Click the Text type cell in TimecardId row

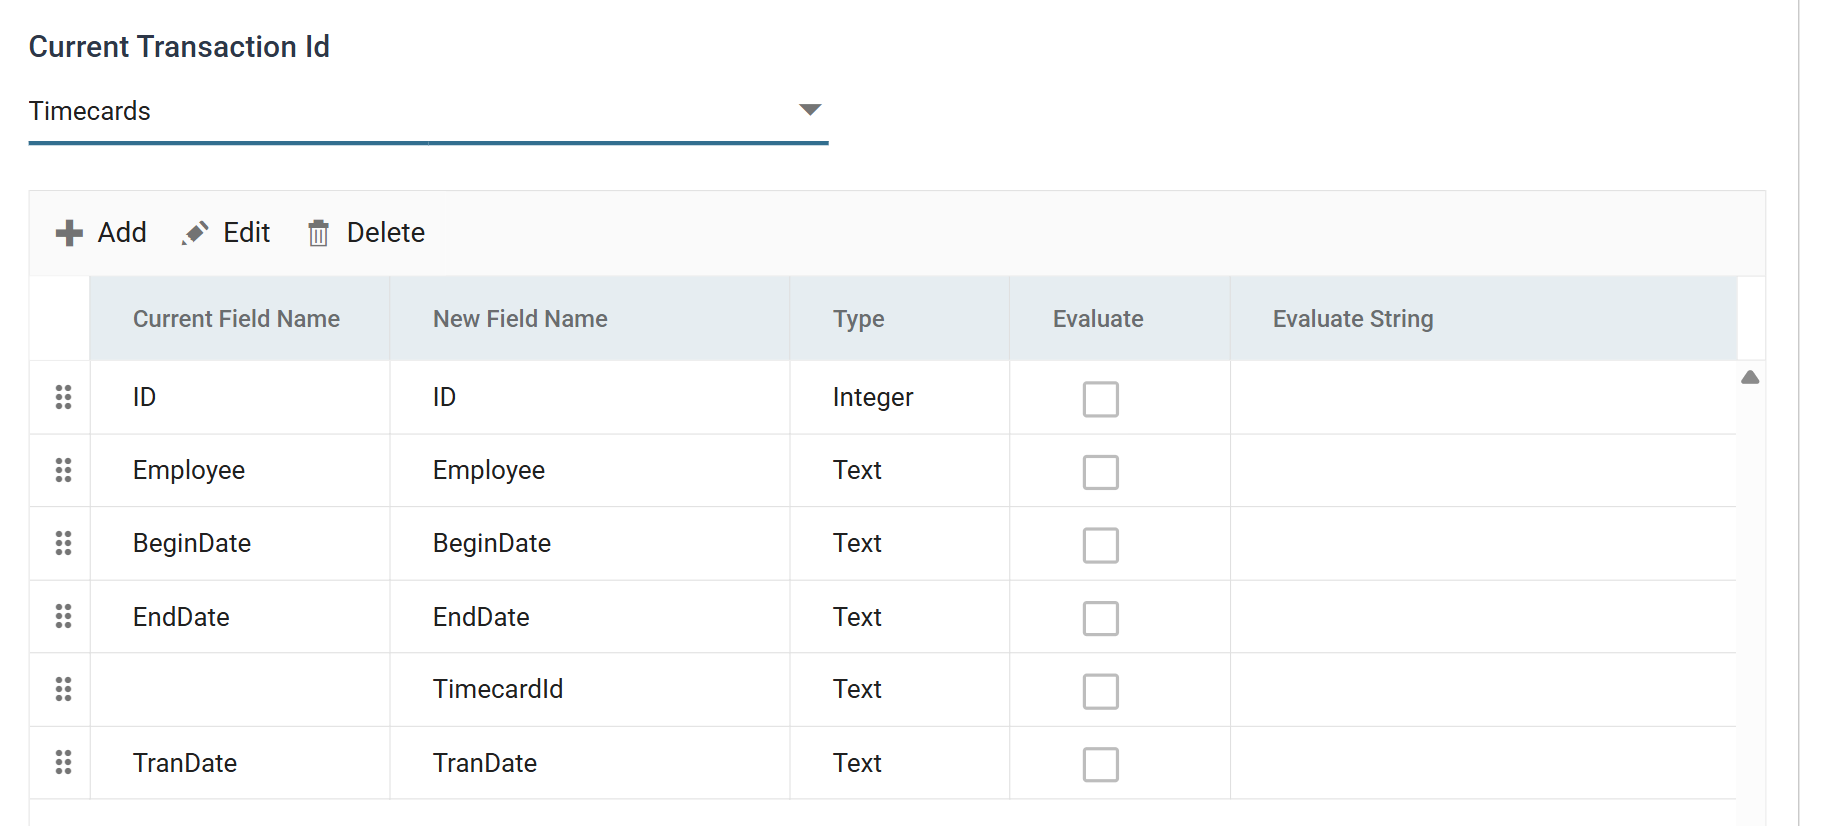point(900,689)
